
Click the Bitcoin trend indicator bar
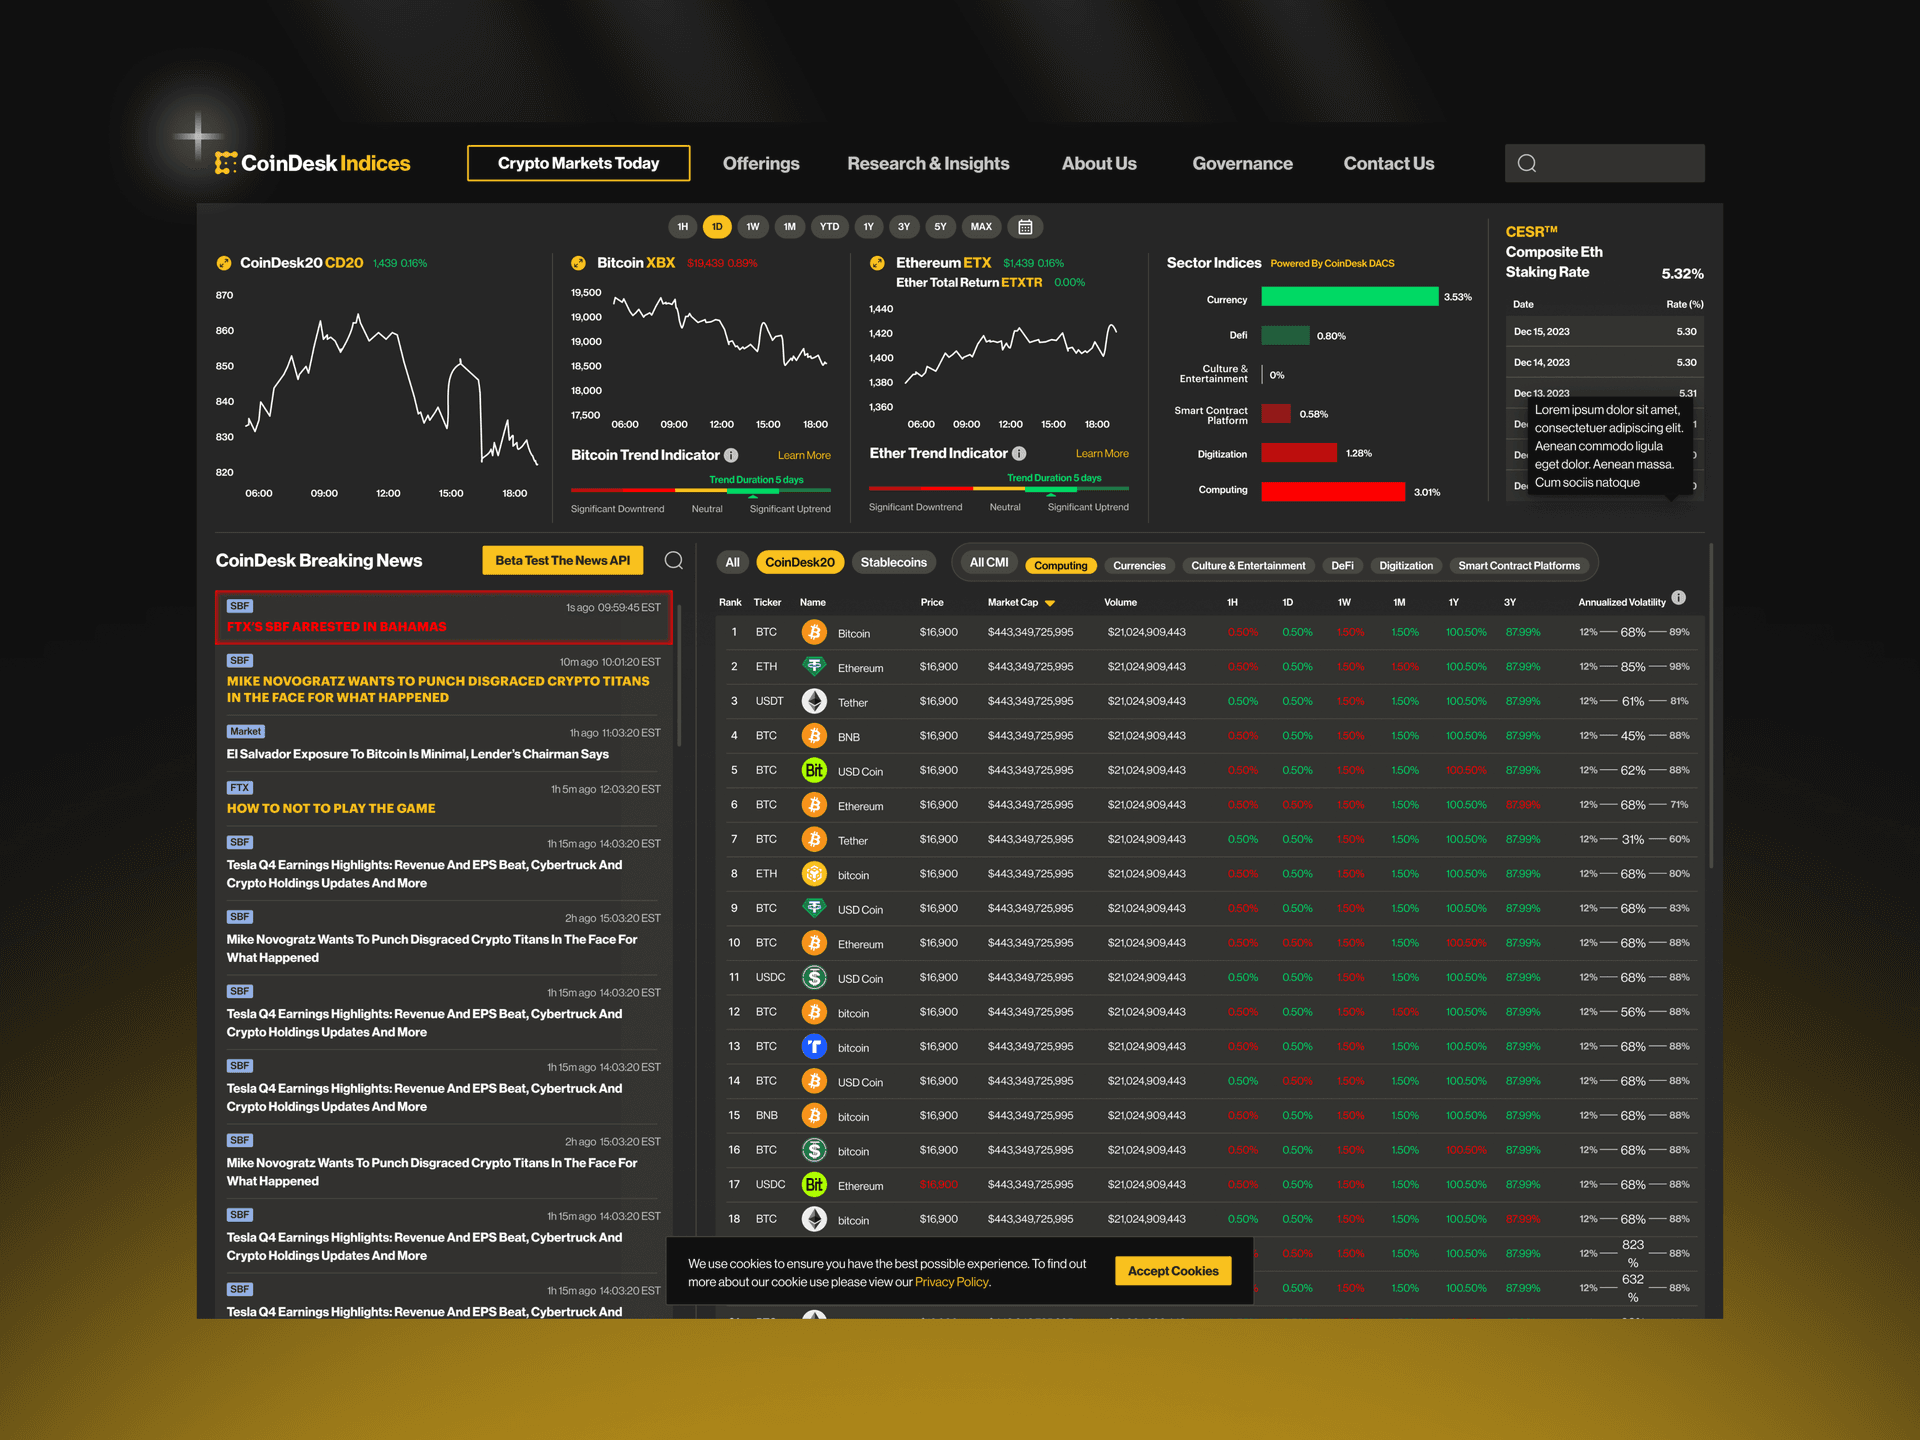[x=701, y=490]
